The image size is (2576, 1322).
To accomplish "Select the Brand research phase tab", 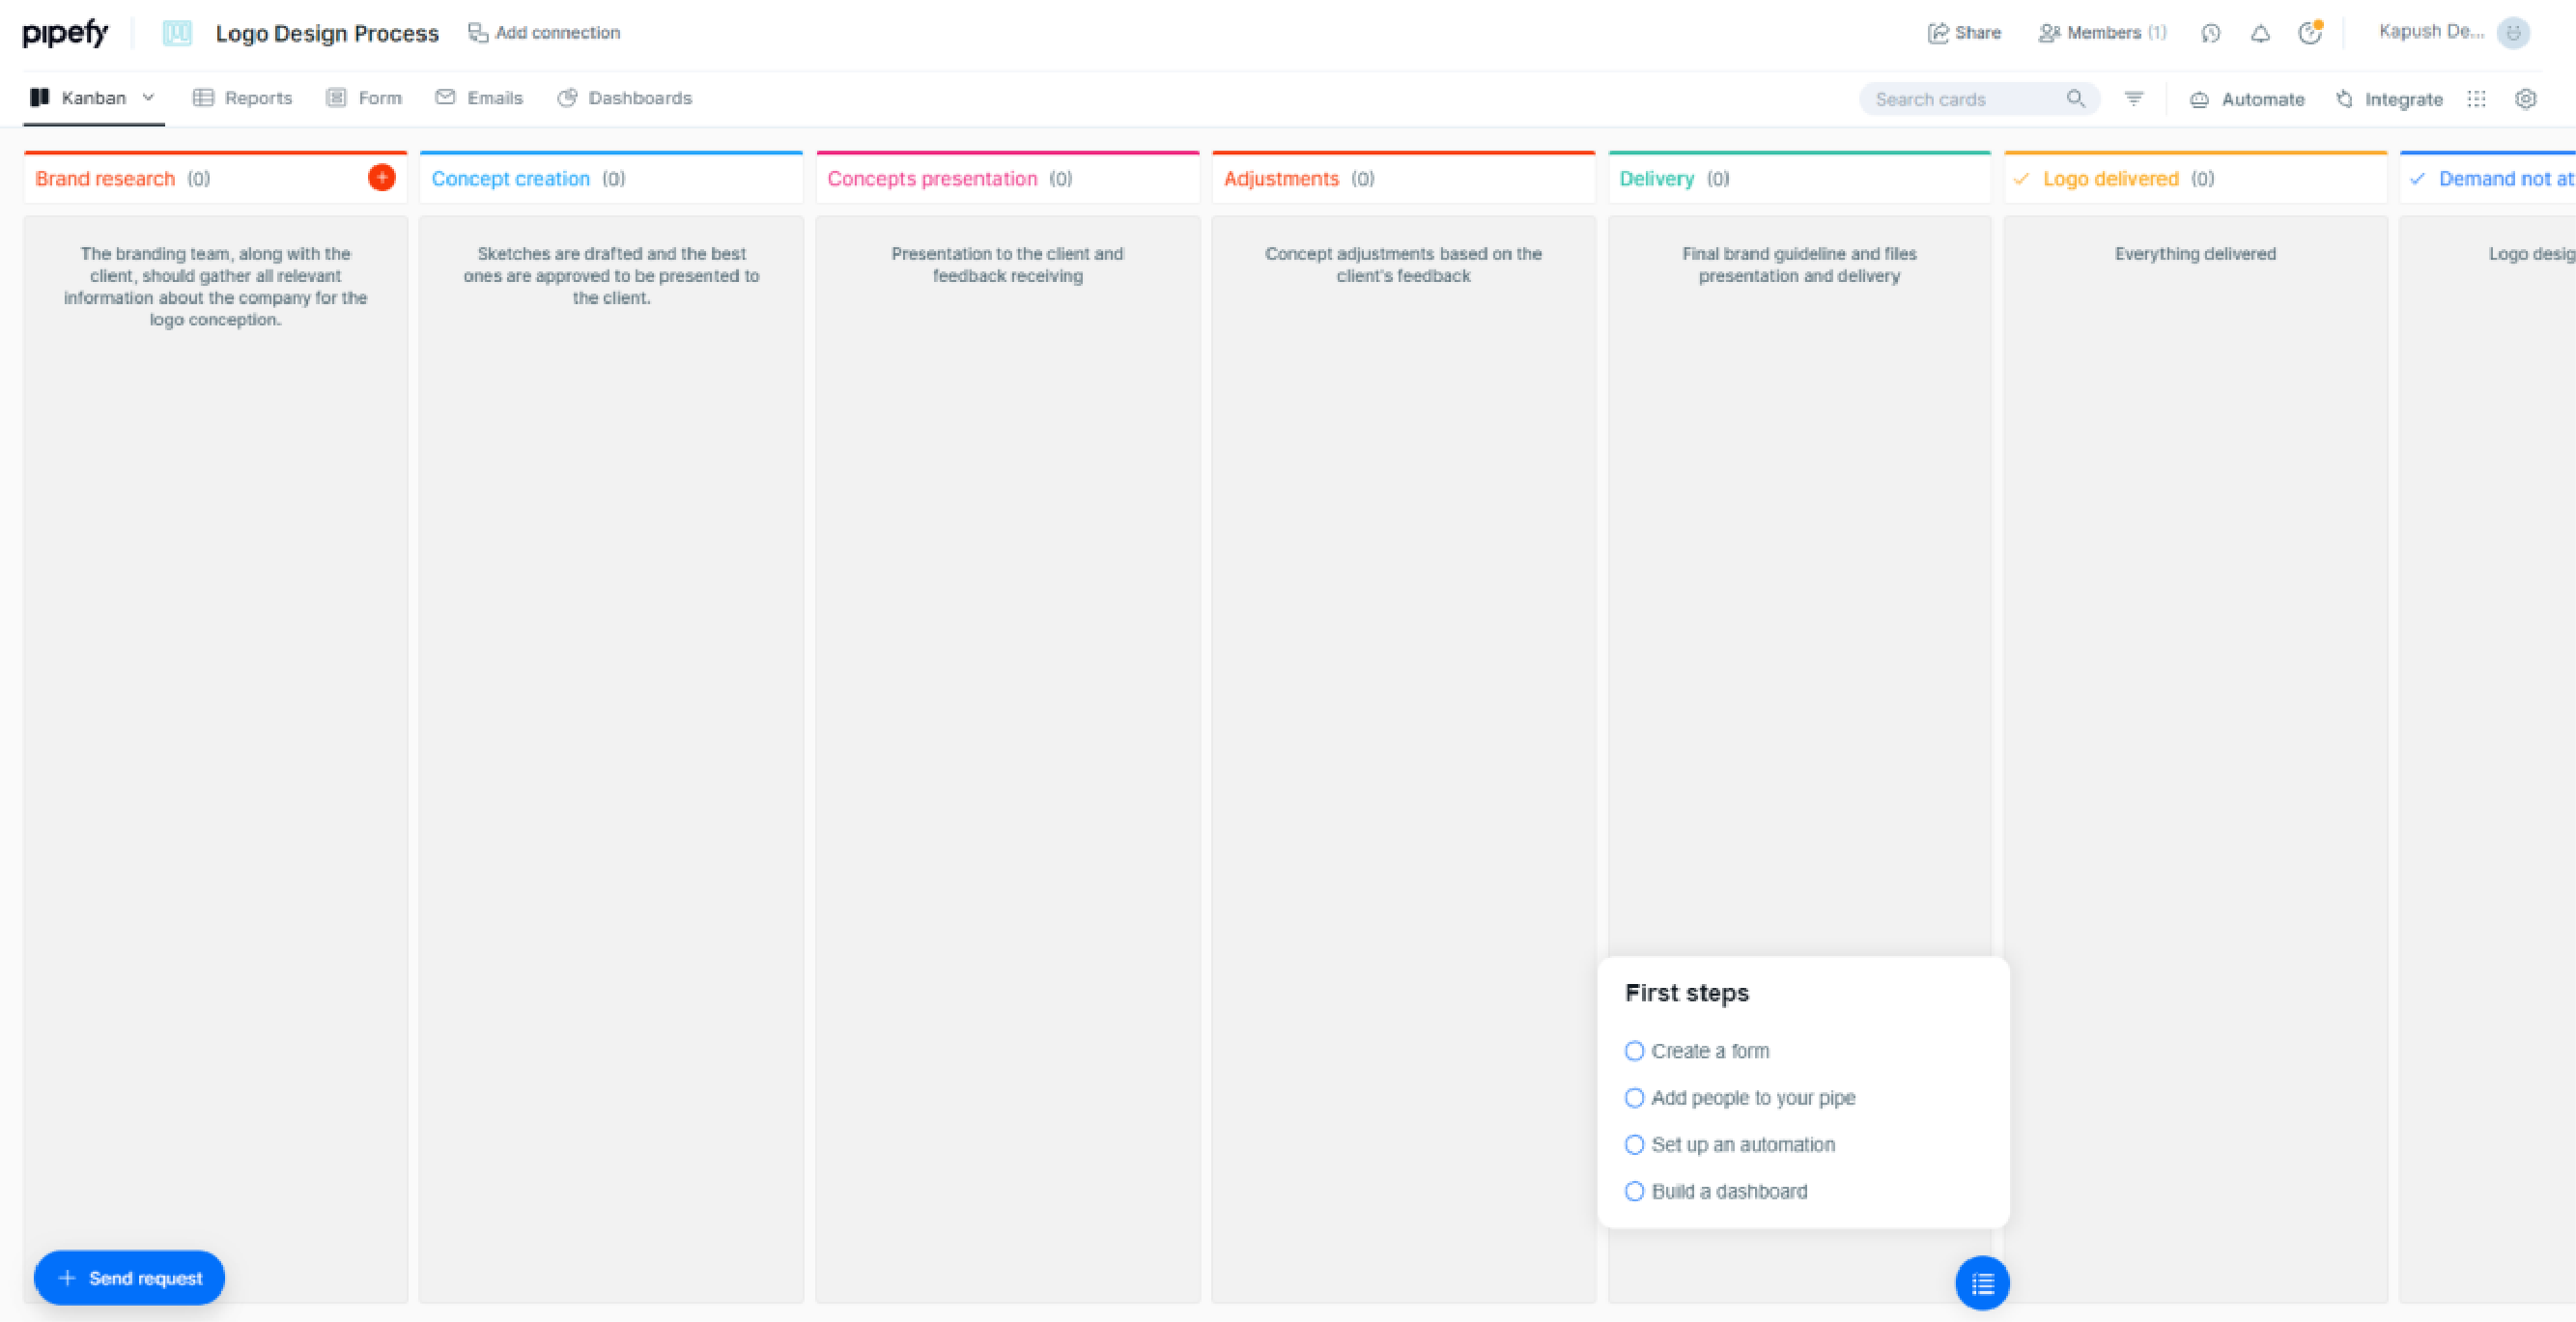I will click(104, 177).
